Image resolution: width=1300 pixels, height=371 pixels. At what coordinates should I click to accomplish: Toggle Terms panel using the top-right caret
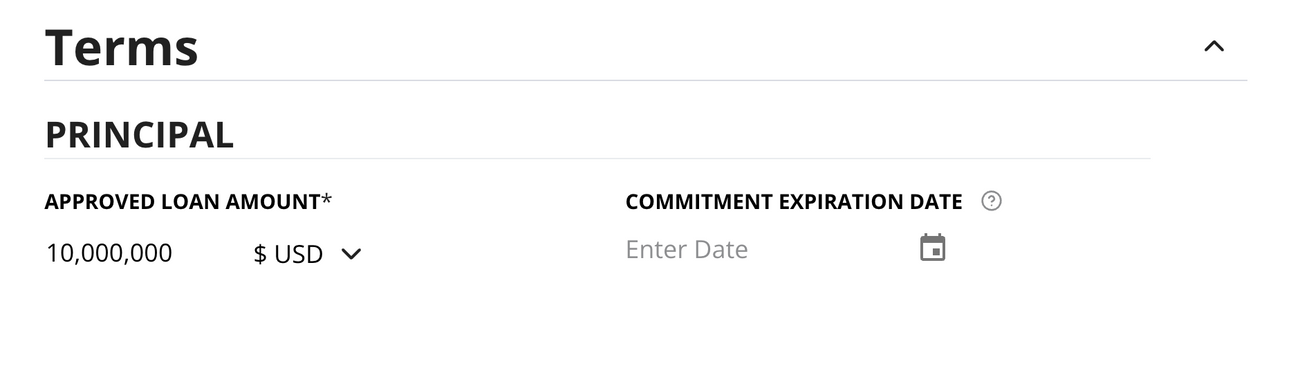[1214, 46]
